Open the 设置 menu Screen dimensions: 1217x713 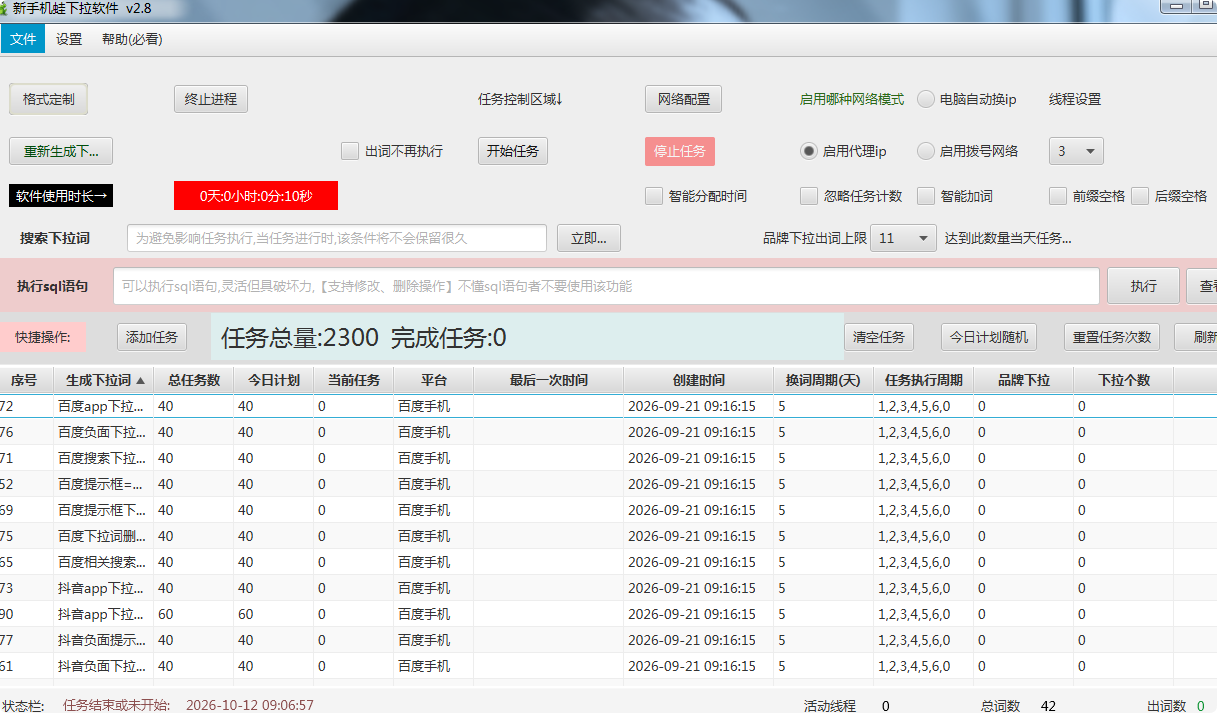pos(69,39)
